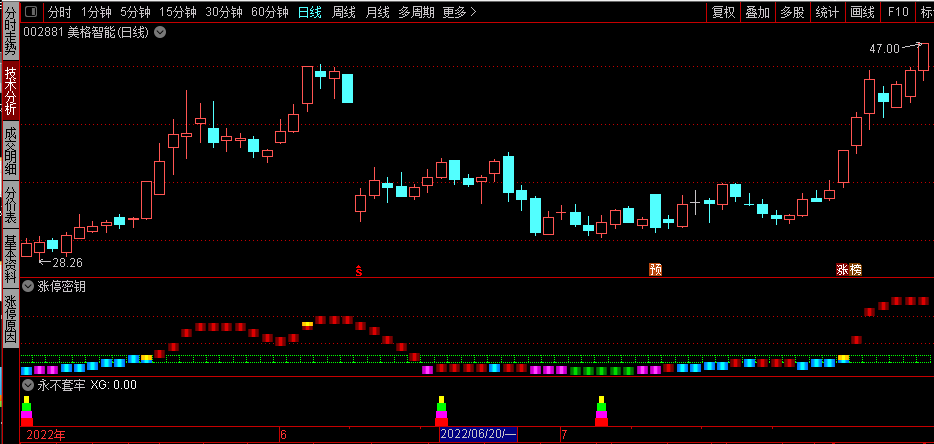Image resolution: width=934 pixels, height=444 pixels.
Task: Click stock title 002881 美格智能(日线)
Action: 85,33
